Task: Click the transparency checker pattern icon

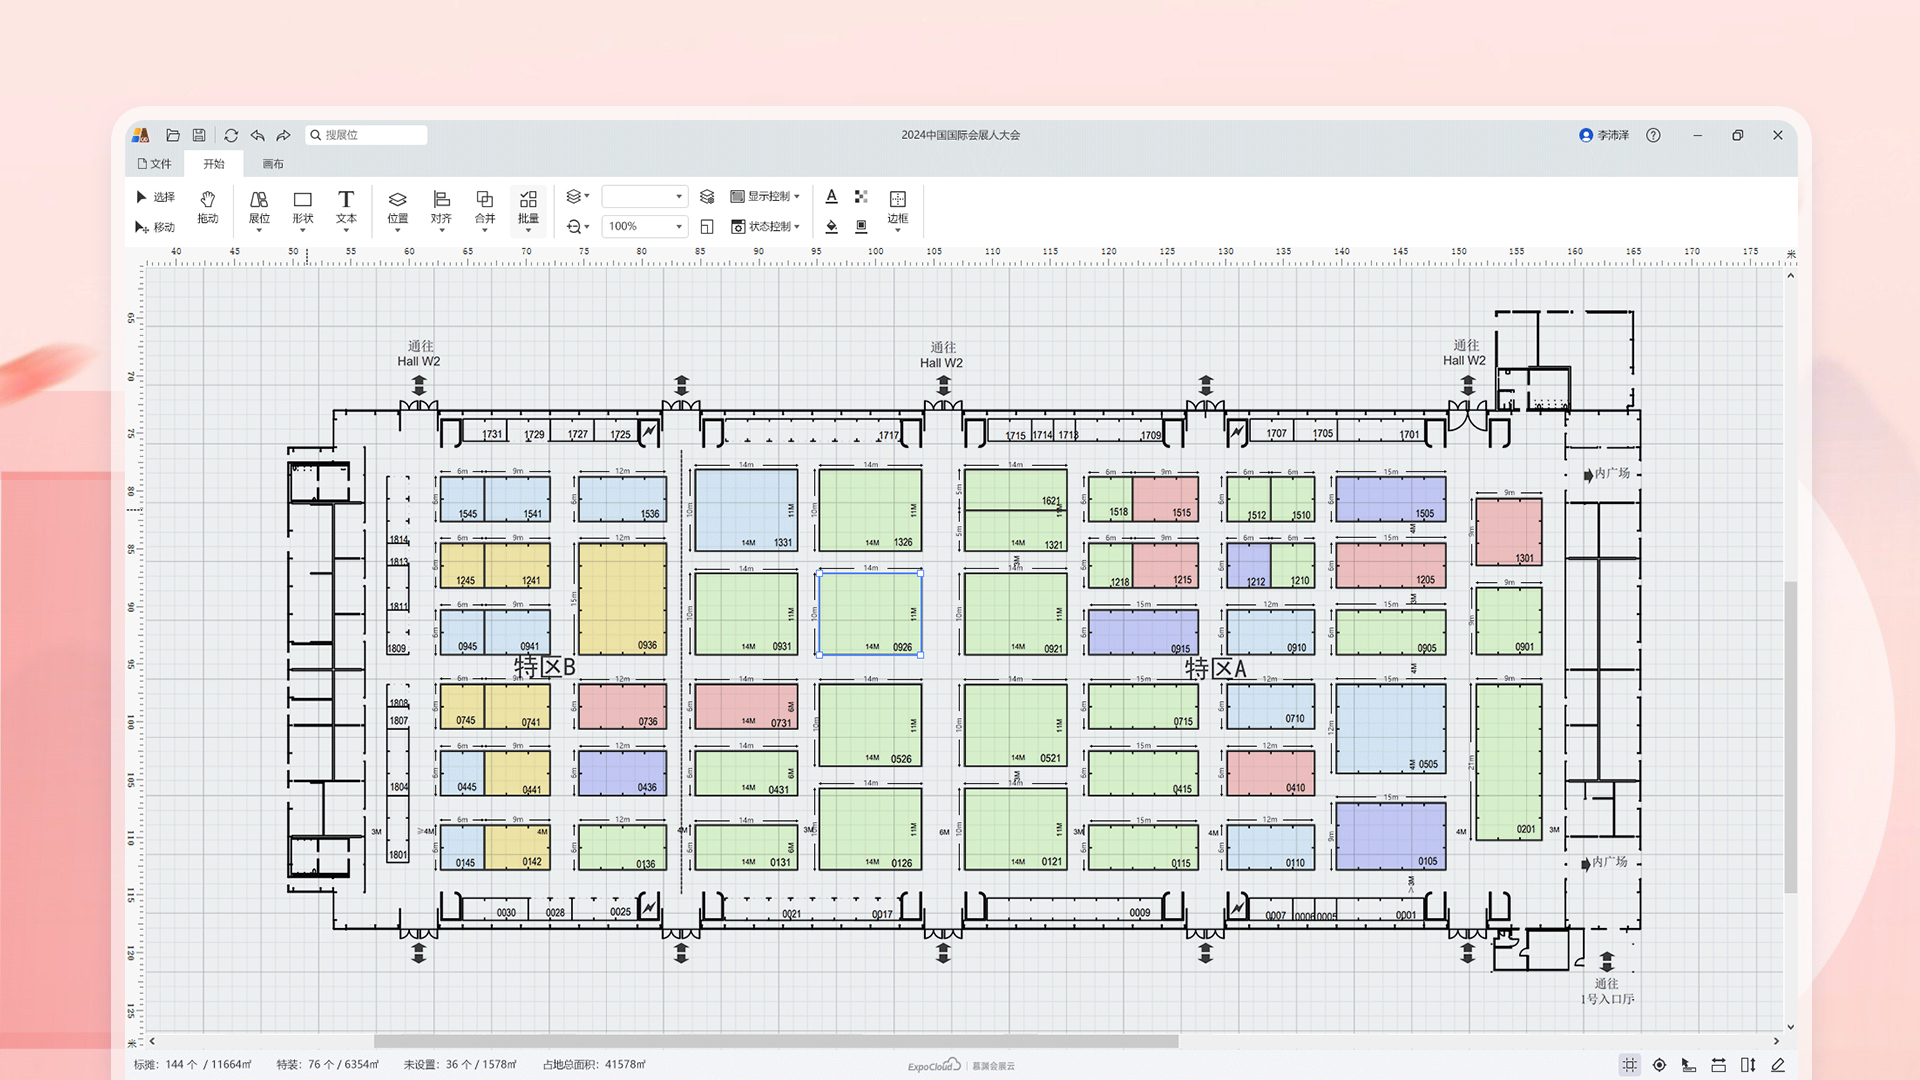Action: 861,197
